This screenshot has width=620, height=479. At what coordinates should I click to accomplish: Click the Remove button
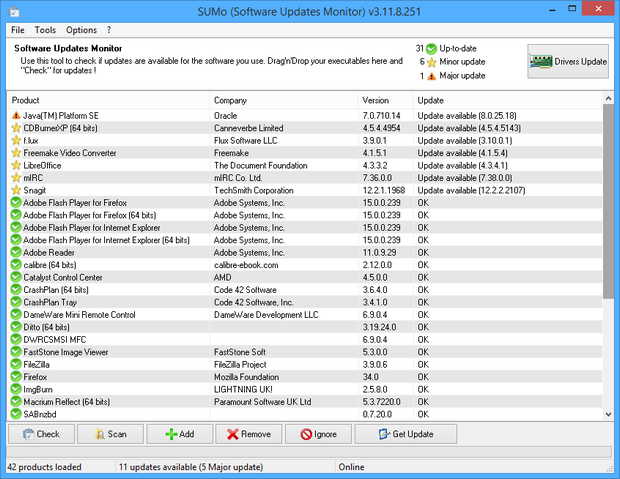pos(249,434)
